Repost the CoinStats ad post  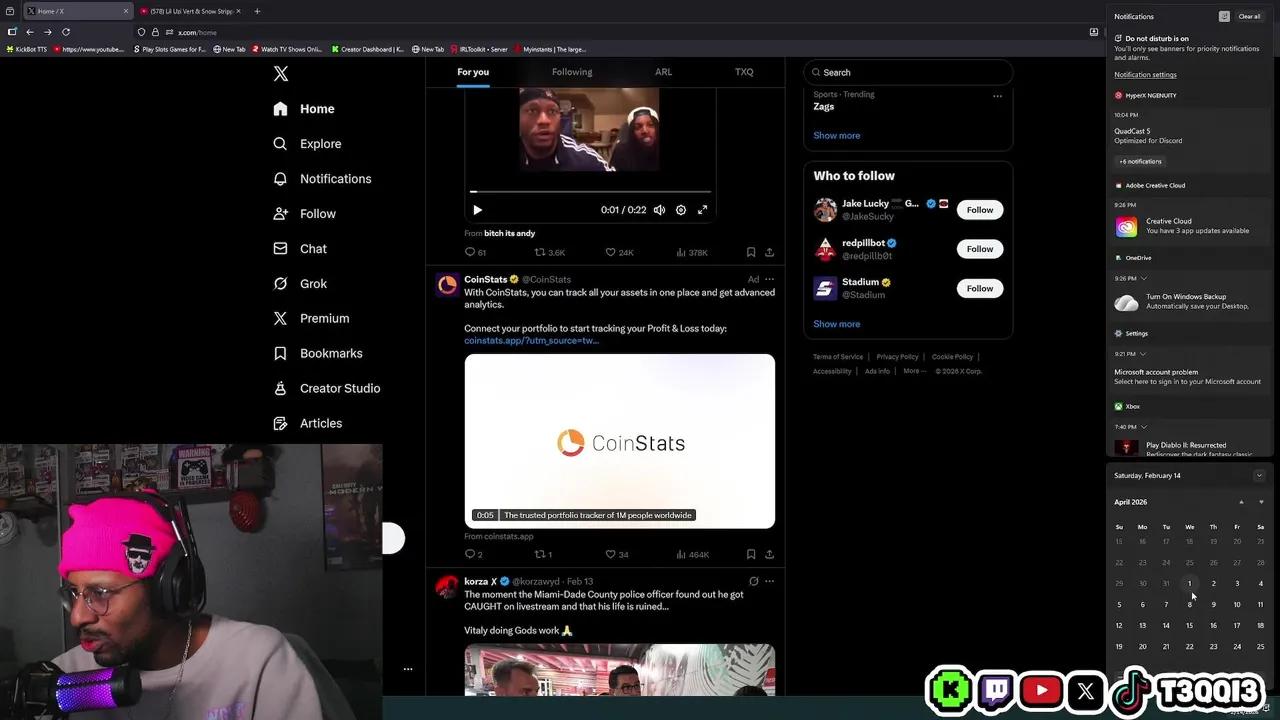(543, 554)
